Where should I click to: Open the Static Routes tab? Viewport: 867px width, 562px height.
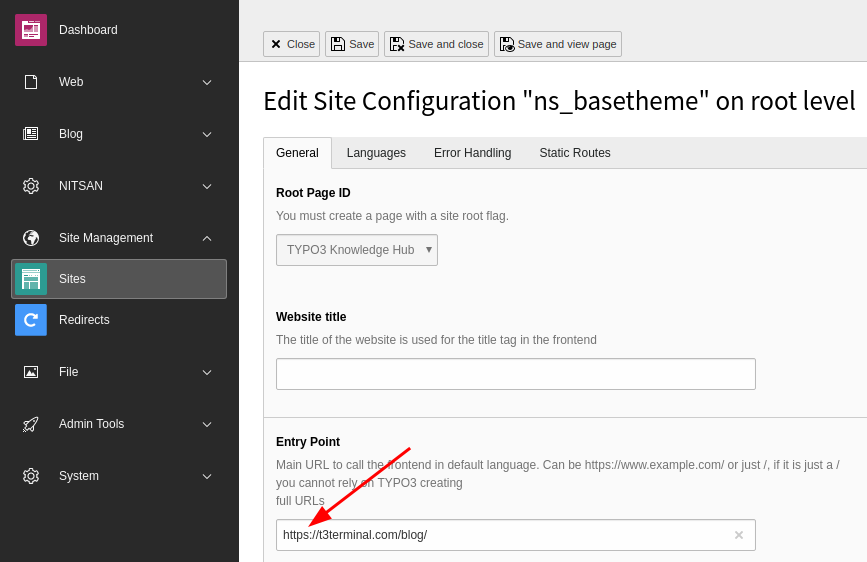(574, 153)
